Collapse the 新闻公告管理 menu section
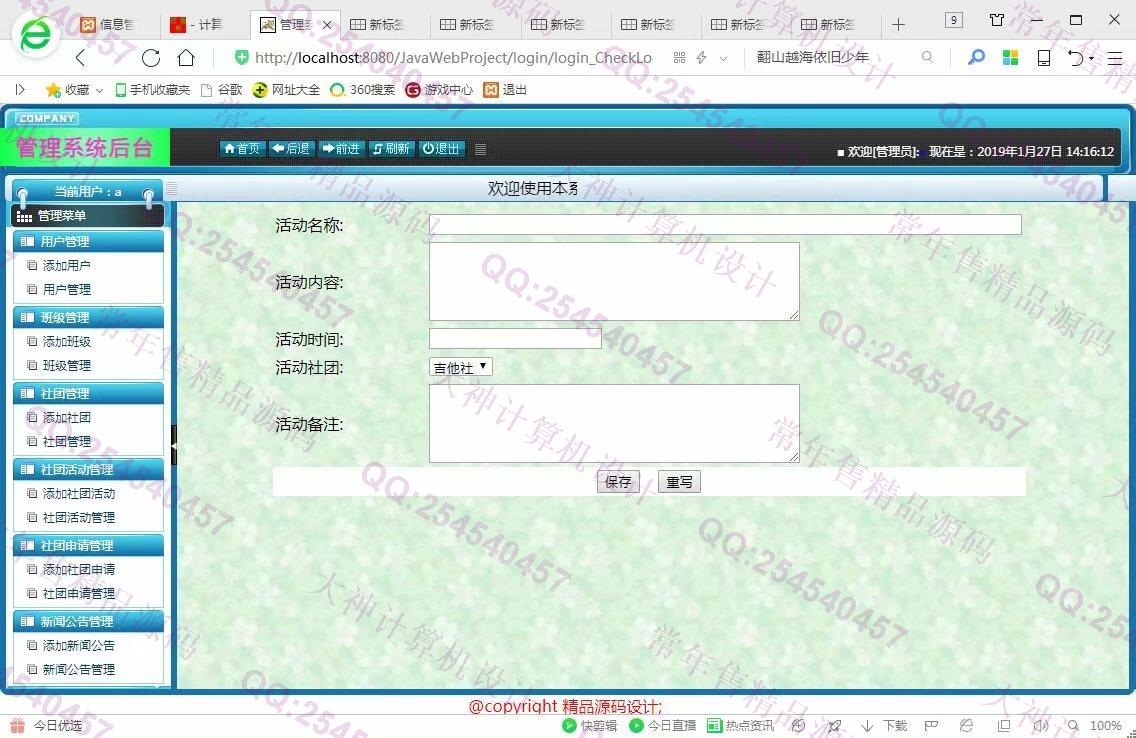Screen dimensions: 1136x738 pos(88,621)
